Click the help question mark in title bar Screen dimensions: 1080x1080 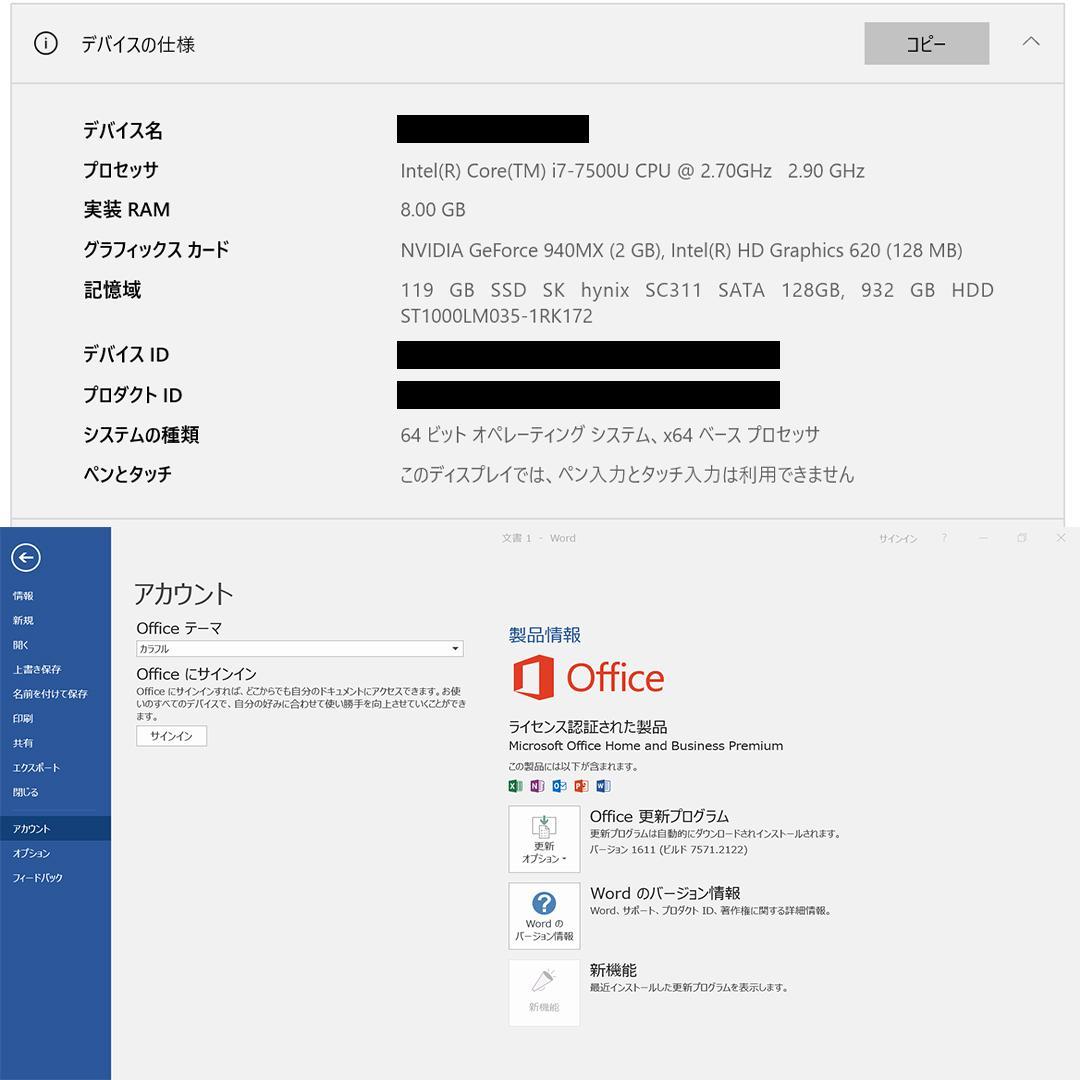tap(944, 538)
